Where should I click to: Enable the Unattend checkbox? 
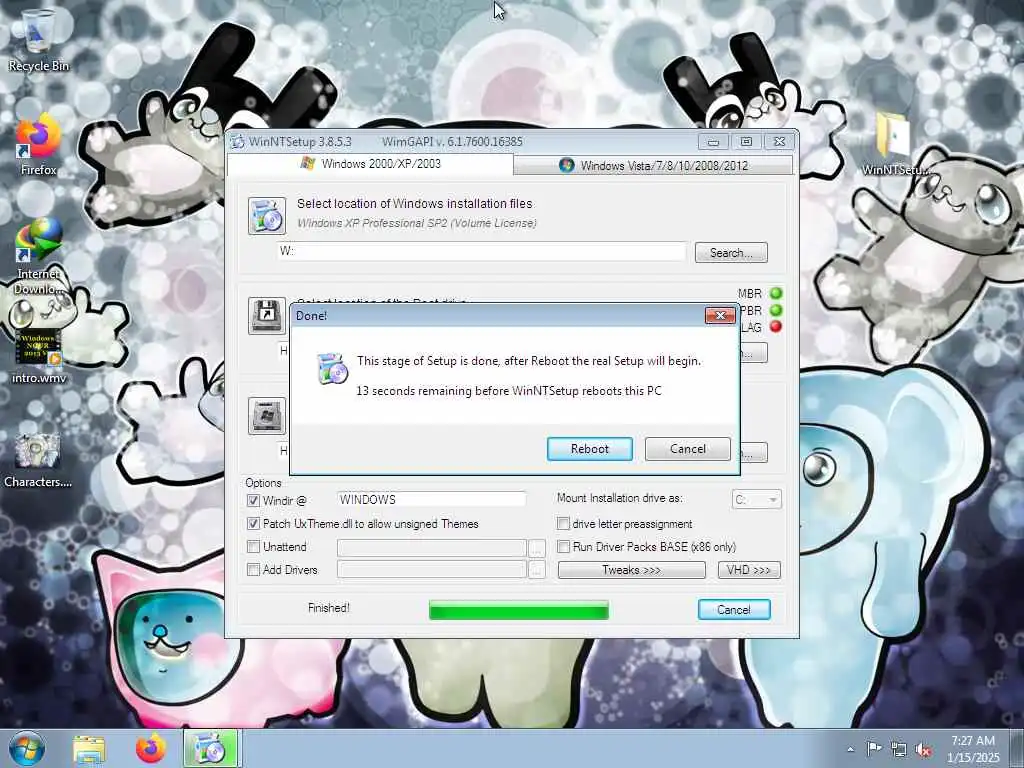click(253, 547)
